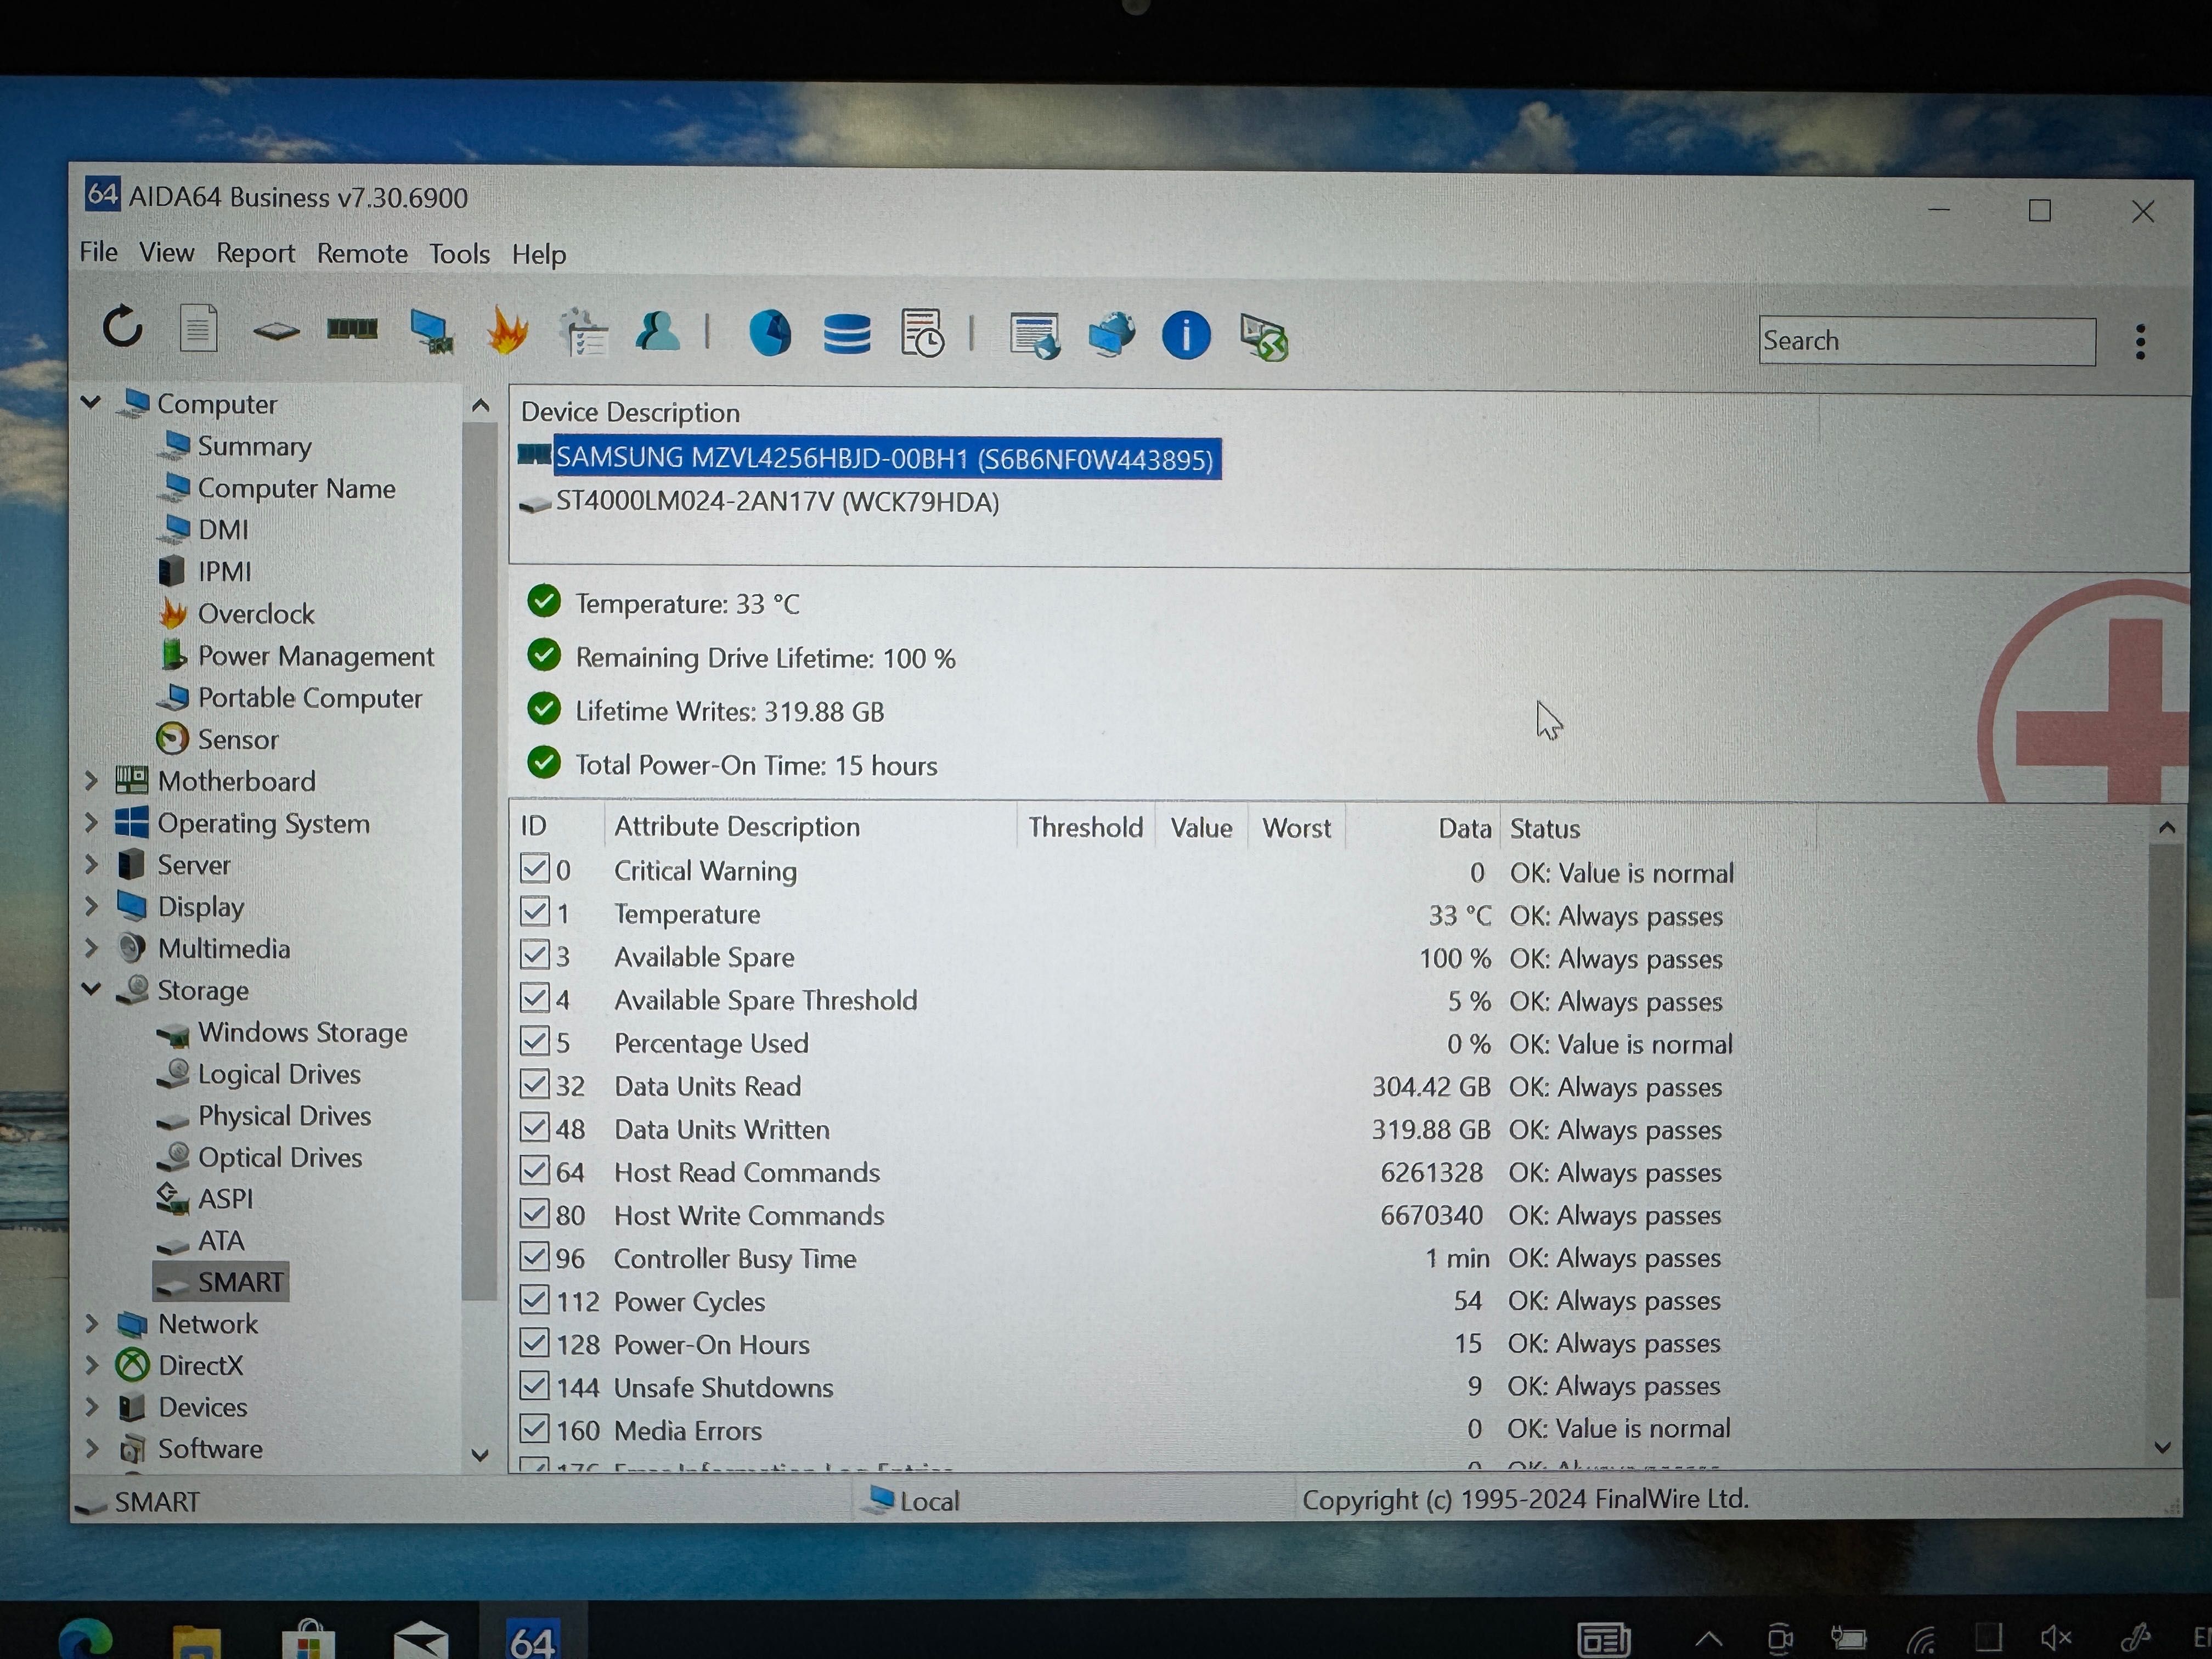The height and width of the screenshot is (1659, 2212).
Task: Open the View menu
Action: [x=166, y=252]
